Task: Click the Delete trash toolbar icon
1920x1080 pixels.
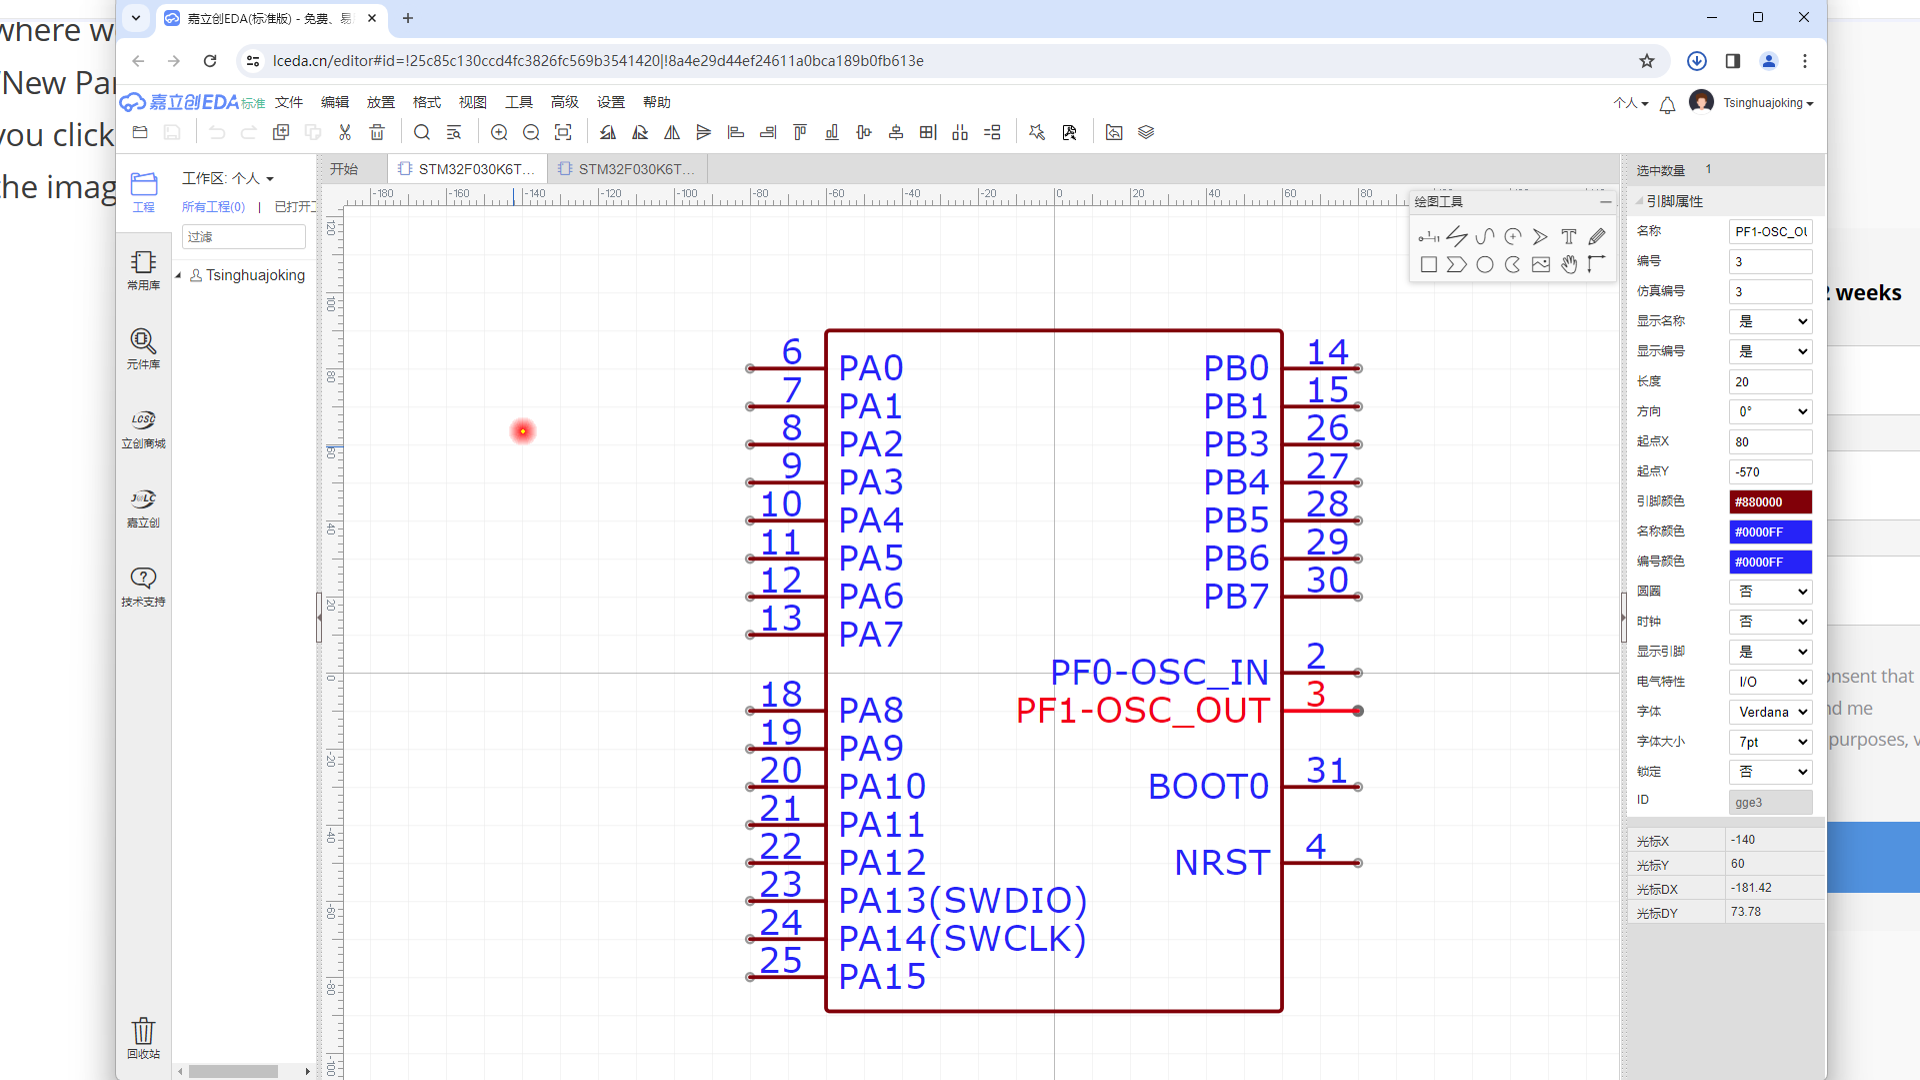Action: pyautogui.click(x=377, y=132)
